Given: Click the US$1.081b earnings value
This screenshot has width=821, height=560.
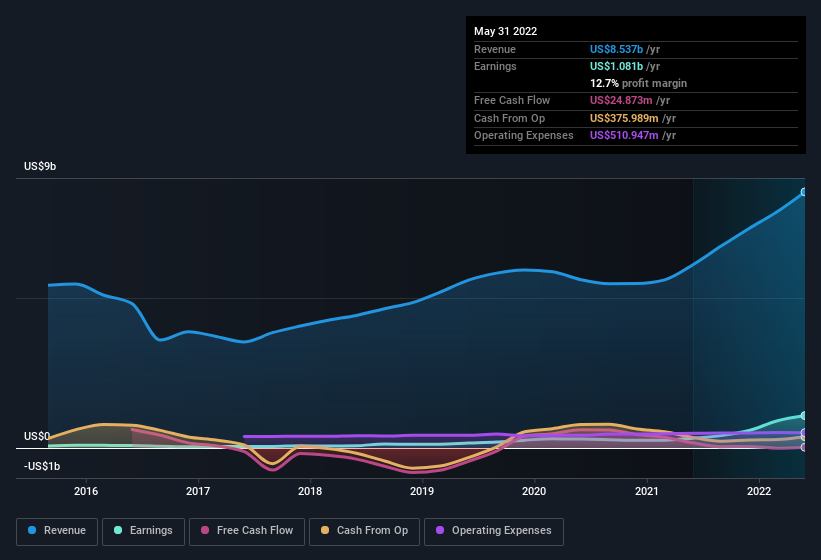Looking at the screenshot, I should point(616,66).
